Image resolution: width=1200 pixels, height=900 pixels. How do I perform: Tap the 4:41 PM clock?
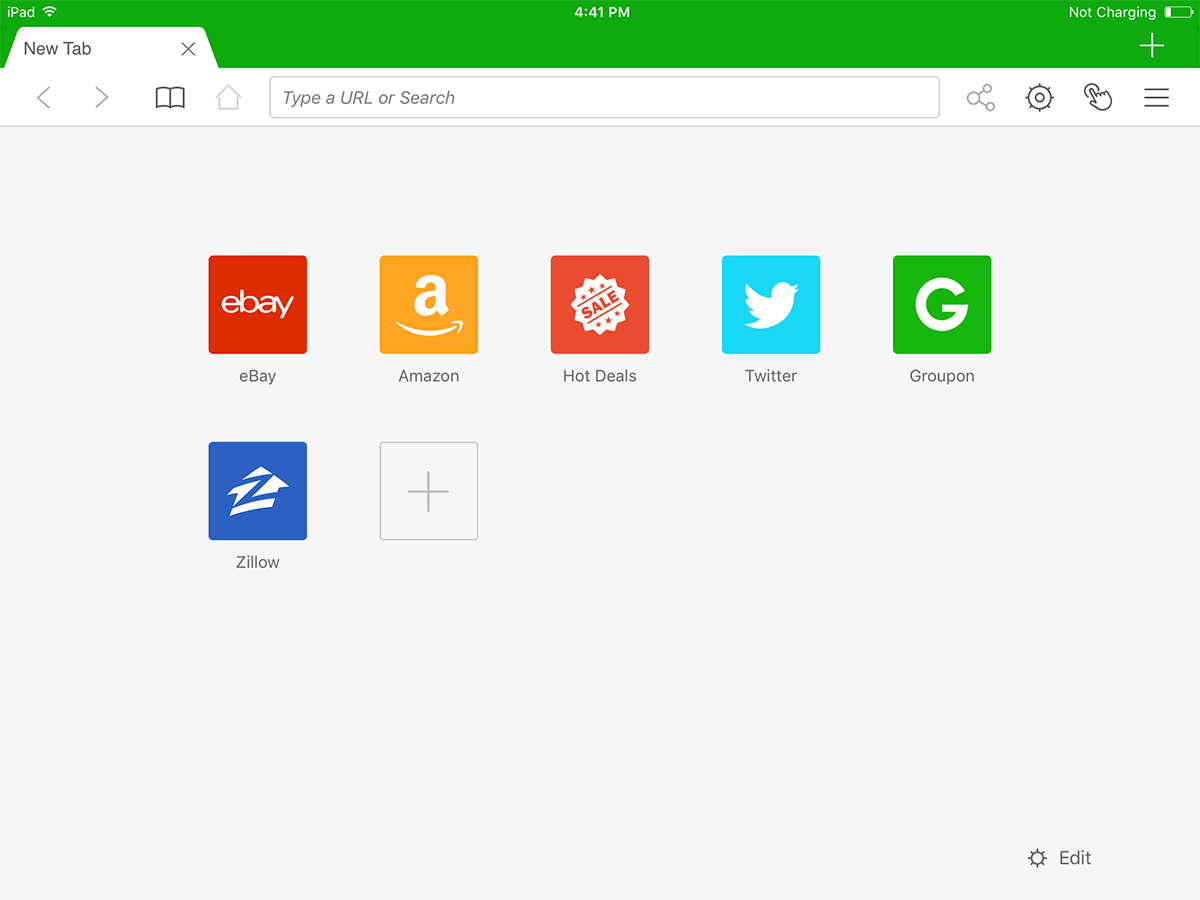point(602,12)
